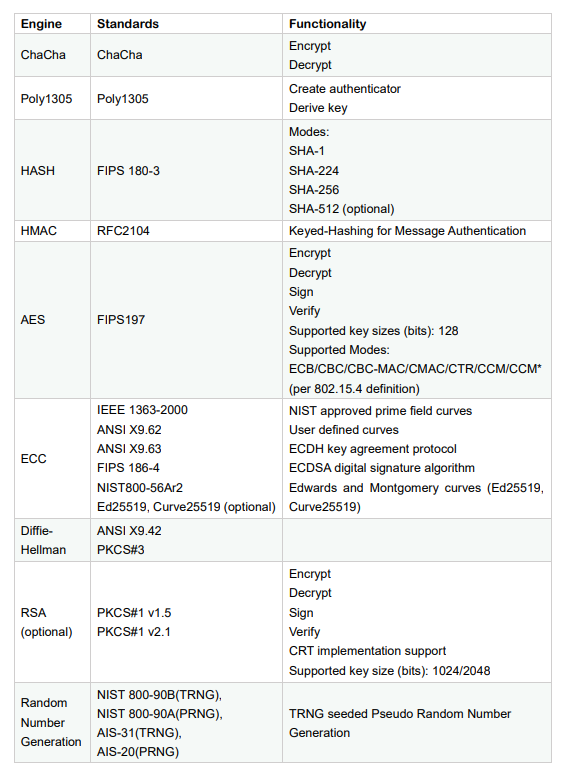Click FIPS 180-3 in HASH row
This screenshot has width=563, height=774.
pos(128,171)
